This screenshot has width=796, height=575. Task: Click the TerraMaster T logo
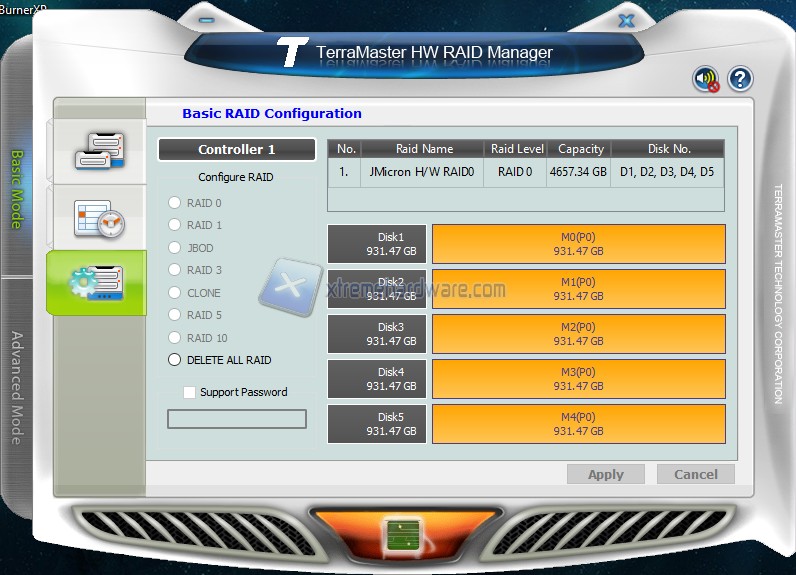tap(293, 52)
